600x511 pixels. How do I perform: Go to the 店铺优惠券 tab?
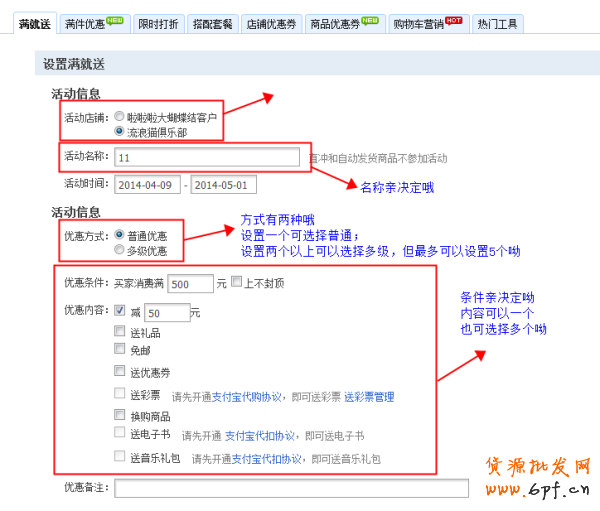(x=271, y=23)
